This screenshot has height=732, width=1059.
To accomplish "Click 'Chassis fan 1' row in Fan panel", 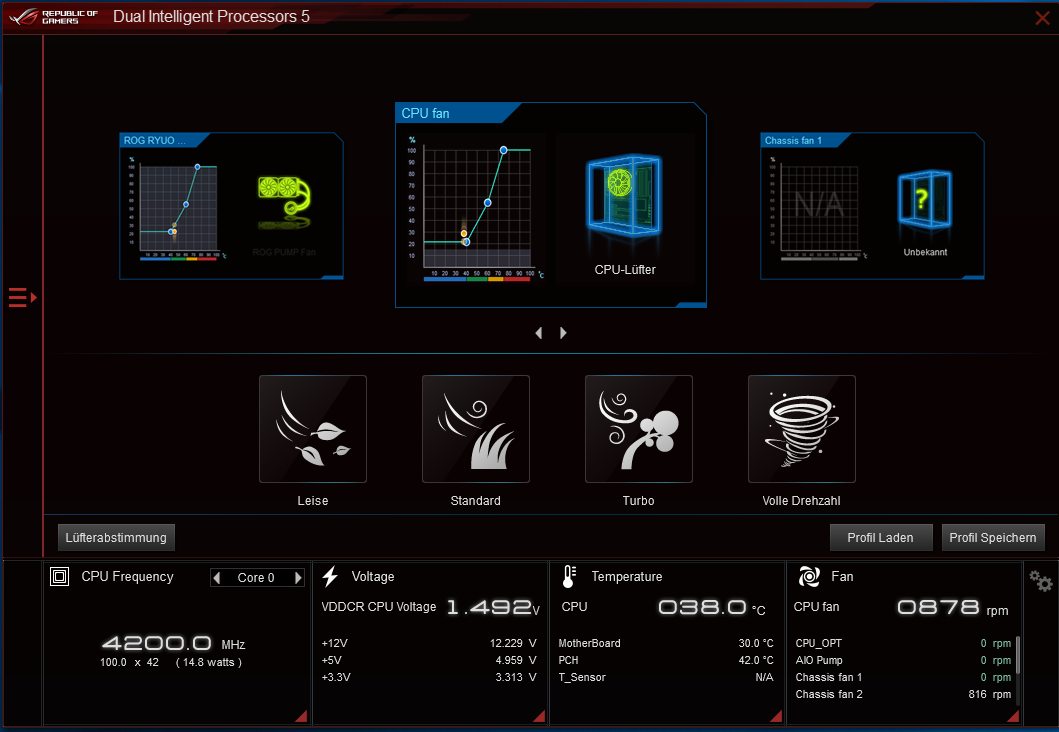I will click(x=903, y=677).
